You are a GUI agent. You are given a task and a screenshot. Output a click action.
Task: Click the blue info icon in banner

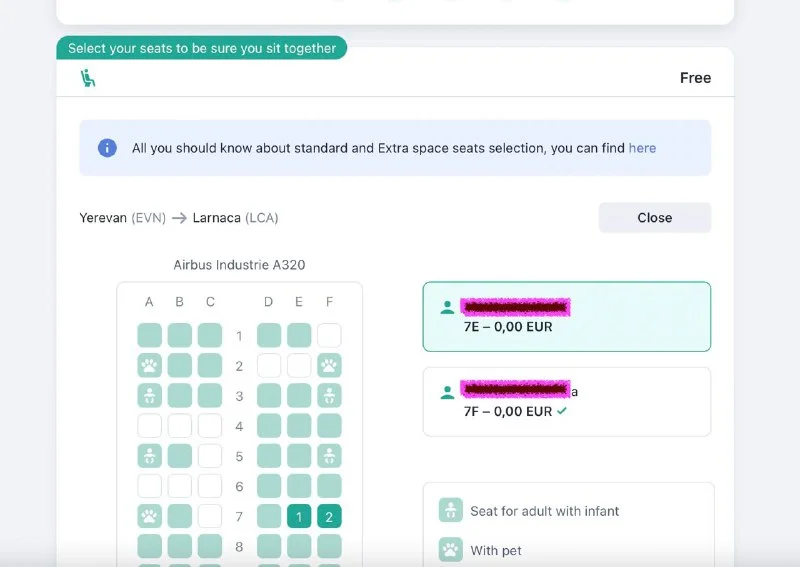click(x=107, y=148)
